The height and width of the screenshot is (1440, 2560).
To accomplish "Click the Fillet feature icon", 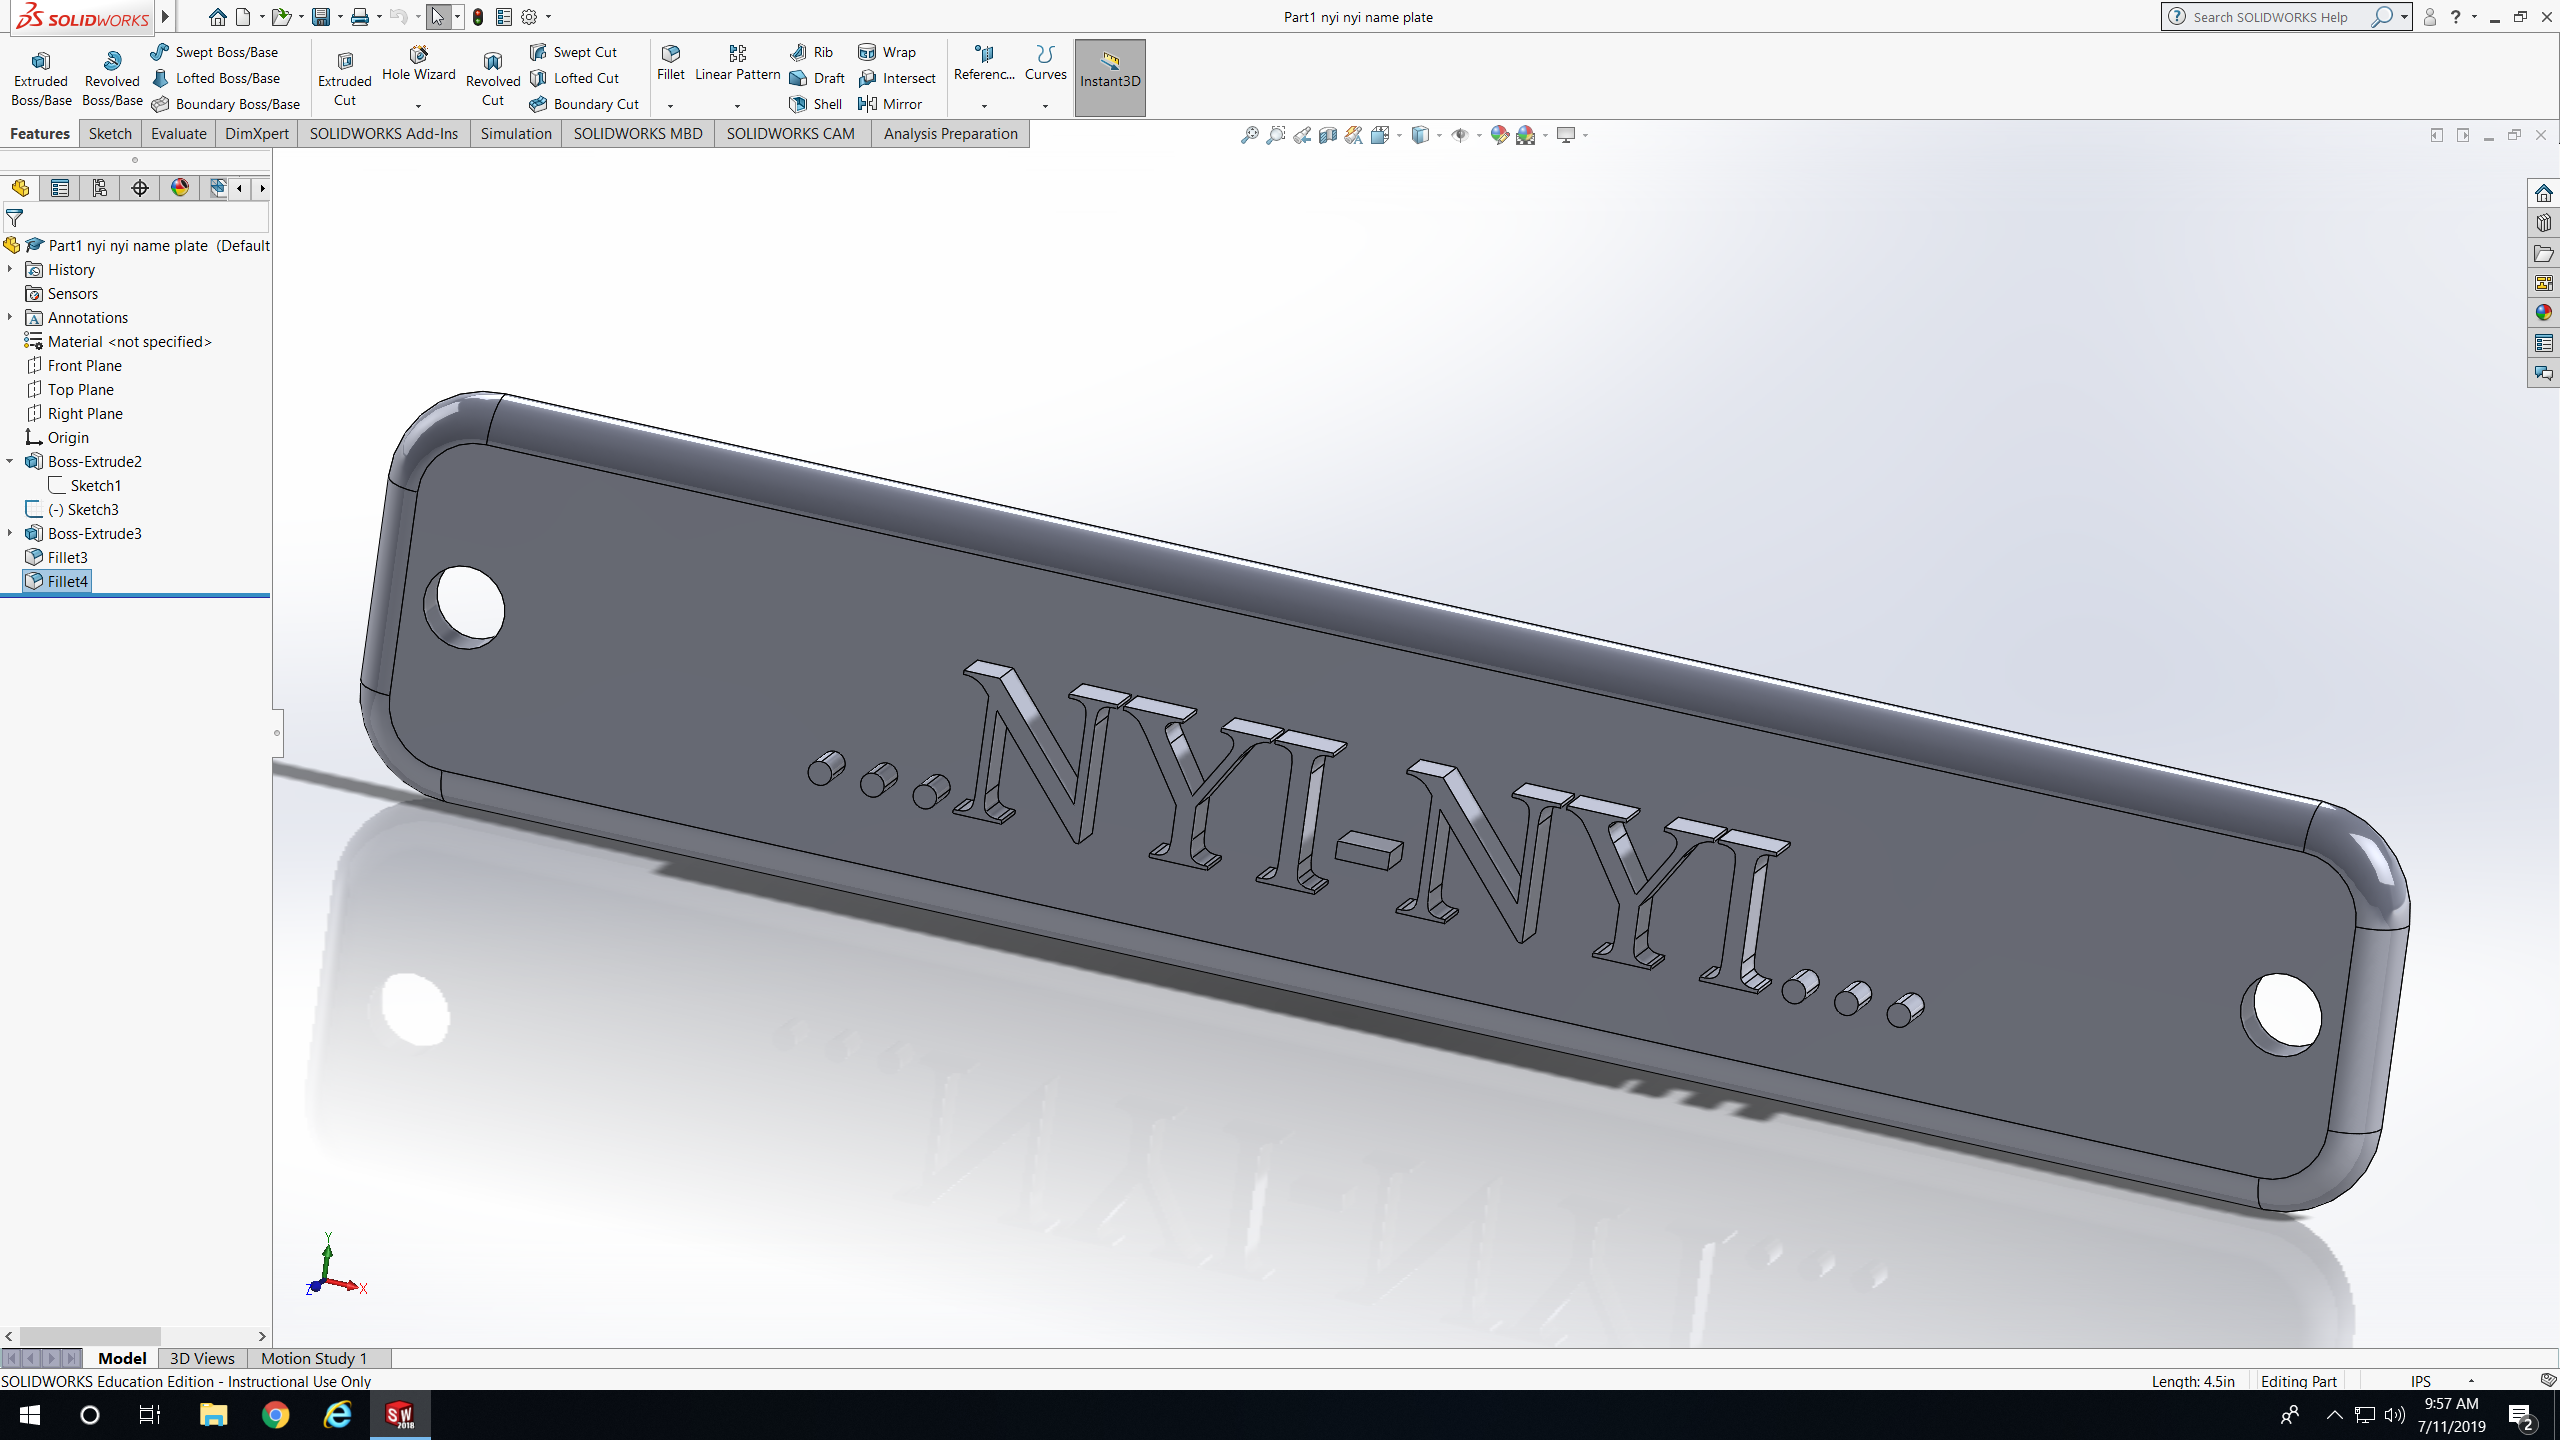I will pos(670,62).
